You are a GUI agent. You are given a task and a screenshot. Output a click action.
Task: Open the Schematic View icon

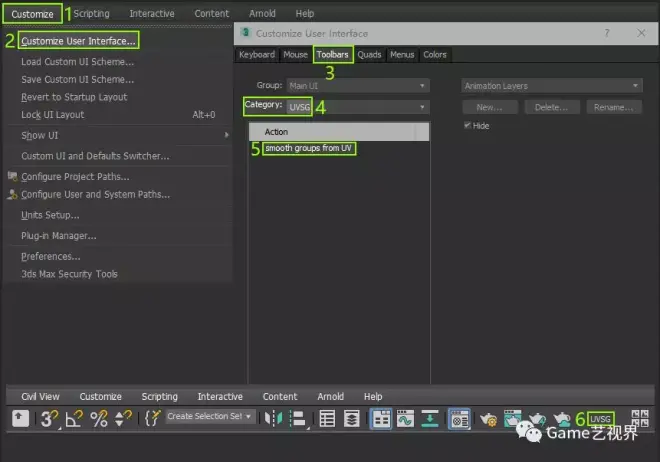click(x=430, y=419)
